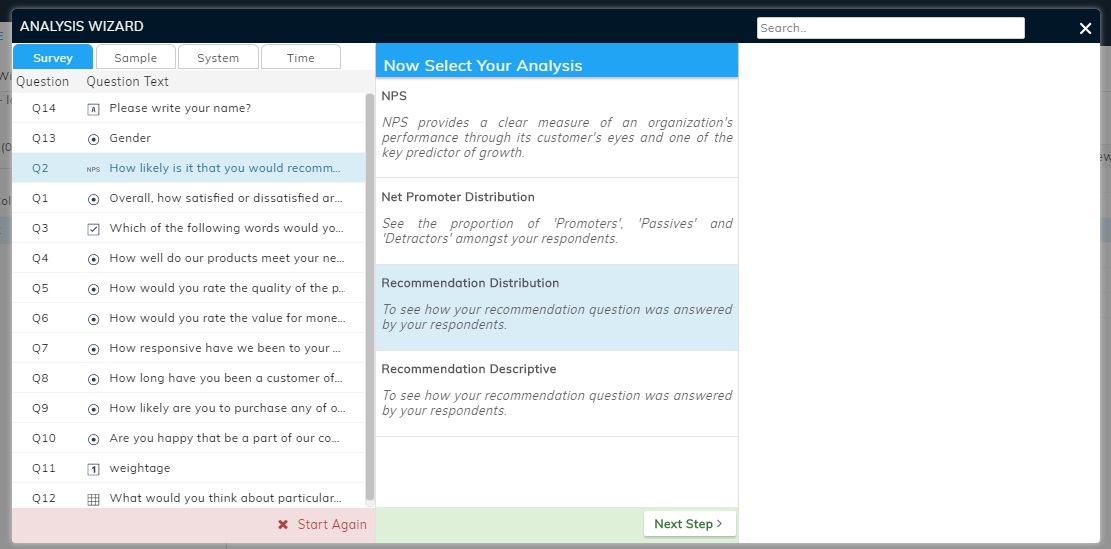Viewport: 1111px width, 549px height.
Task: Click the numeric icon beside weightage
Action: (93, 469)
